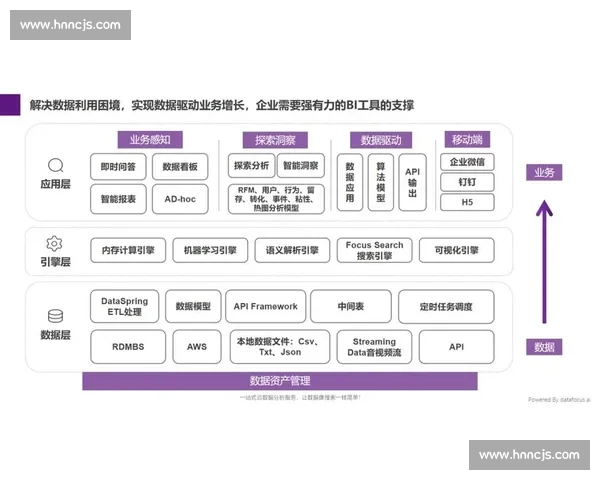
Task: Click the 中间表 box
Action: click(x=351, y=306)
